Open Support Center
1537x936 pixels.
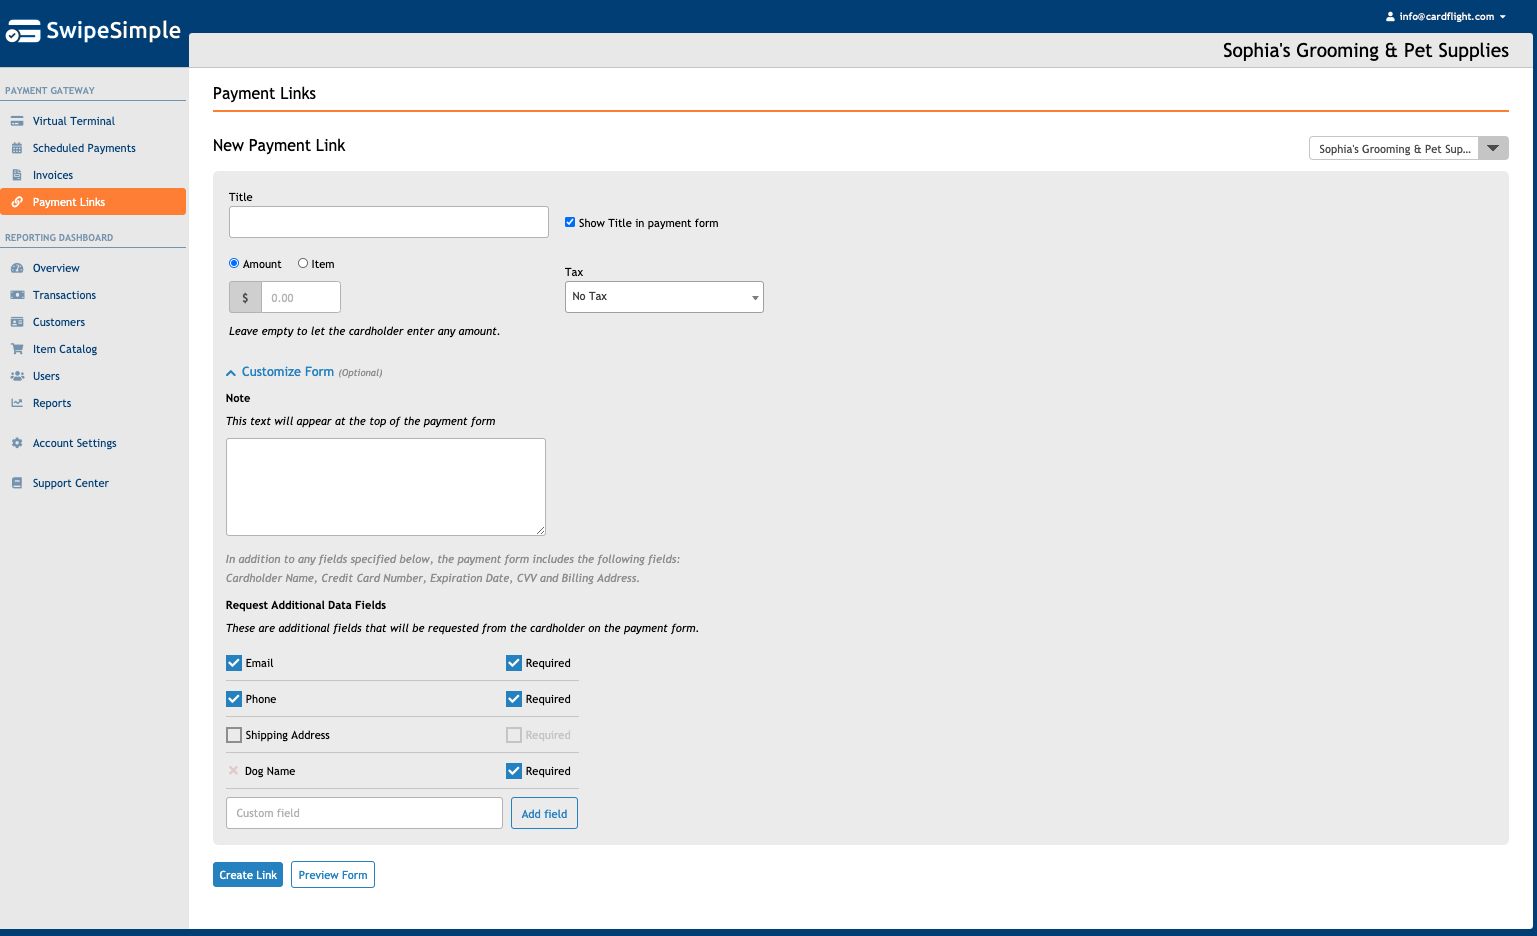tap(70, 483)
